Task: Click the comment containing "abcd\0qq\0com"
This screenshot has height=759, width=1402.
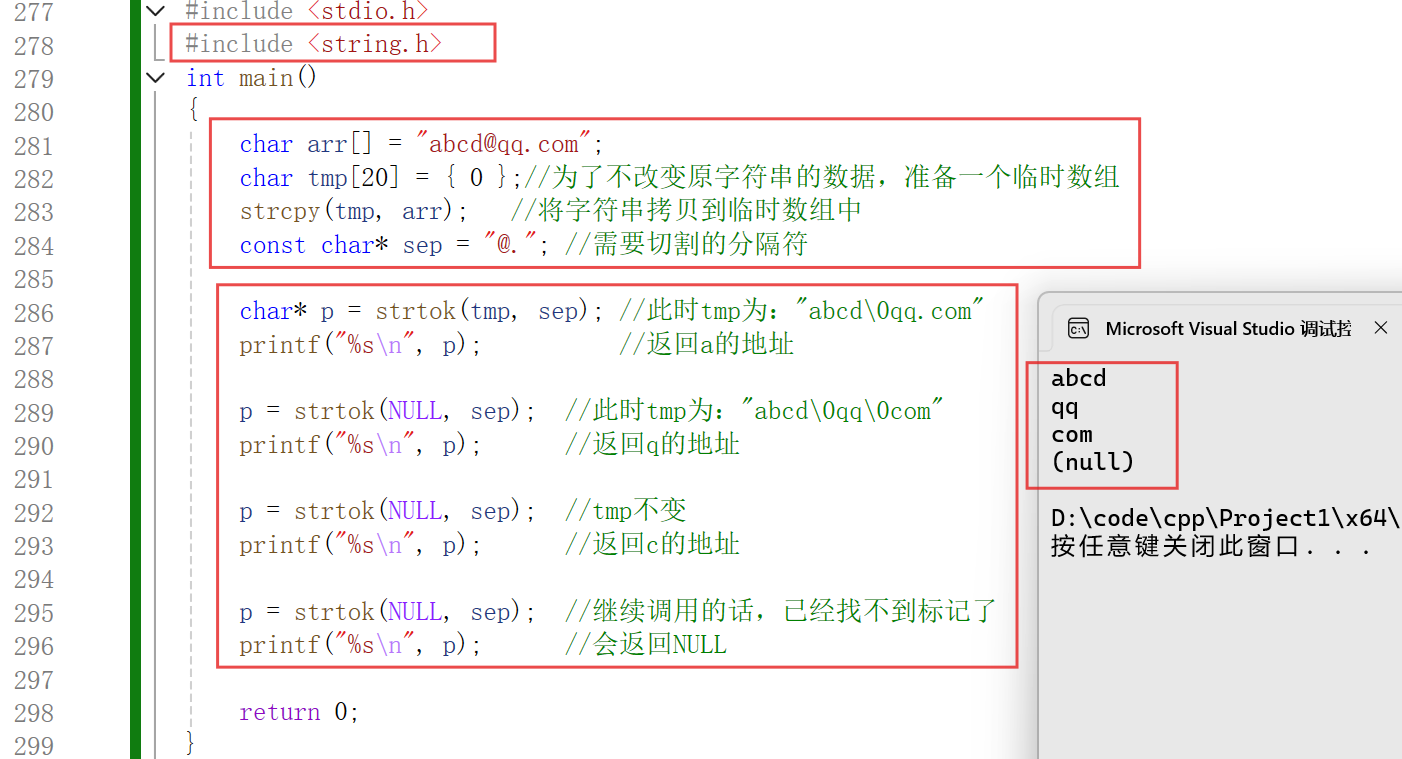Action: click(755, 411)
